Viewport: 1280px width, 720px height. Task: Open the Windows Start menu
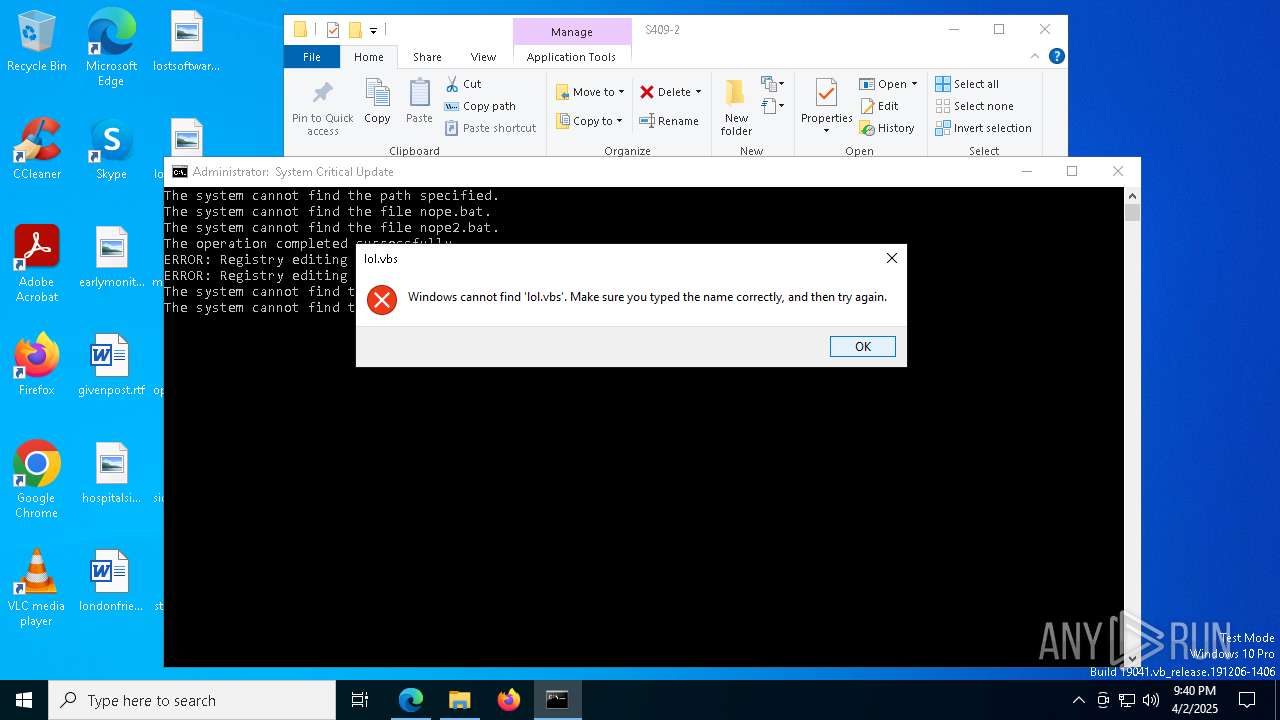tap(24, 700)
